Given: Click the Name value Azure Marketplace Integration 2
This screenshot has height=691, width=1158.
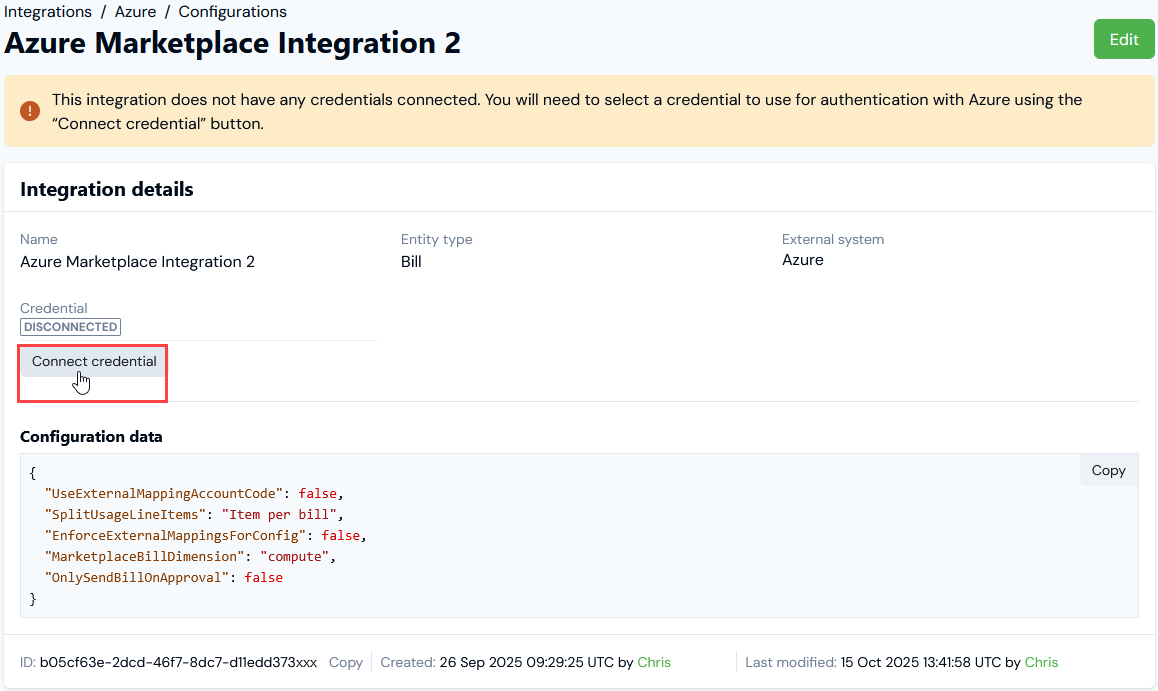Looking at the screenshot, I should point(137,261).
